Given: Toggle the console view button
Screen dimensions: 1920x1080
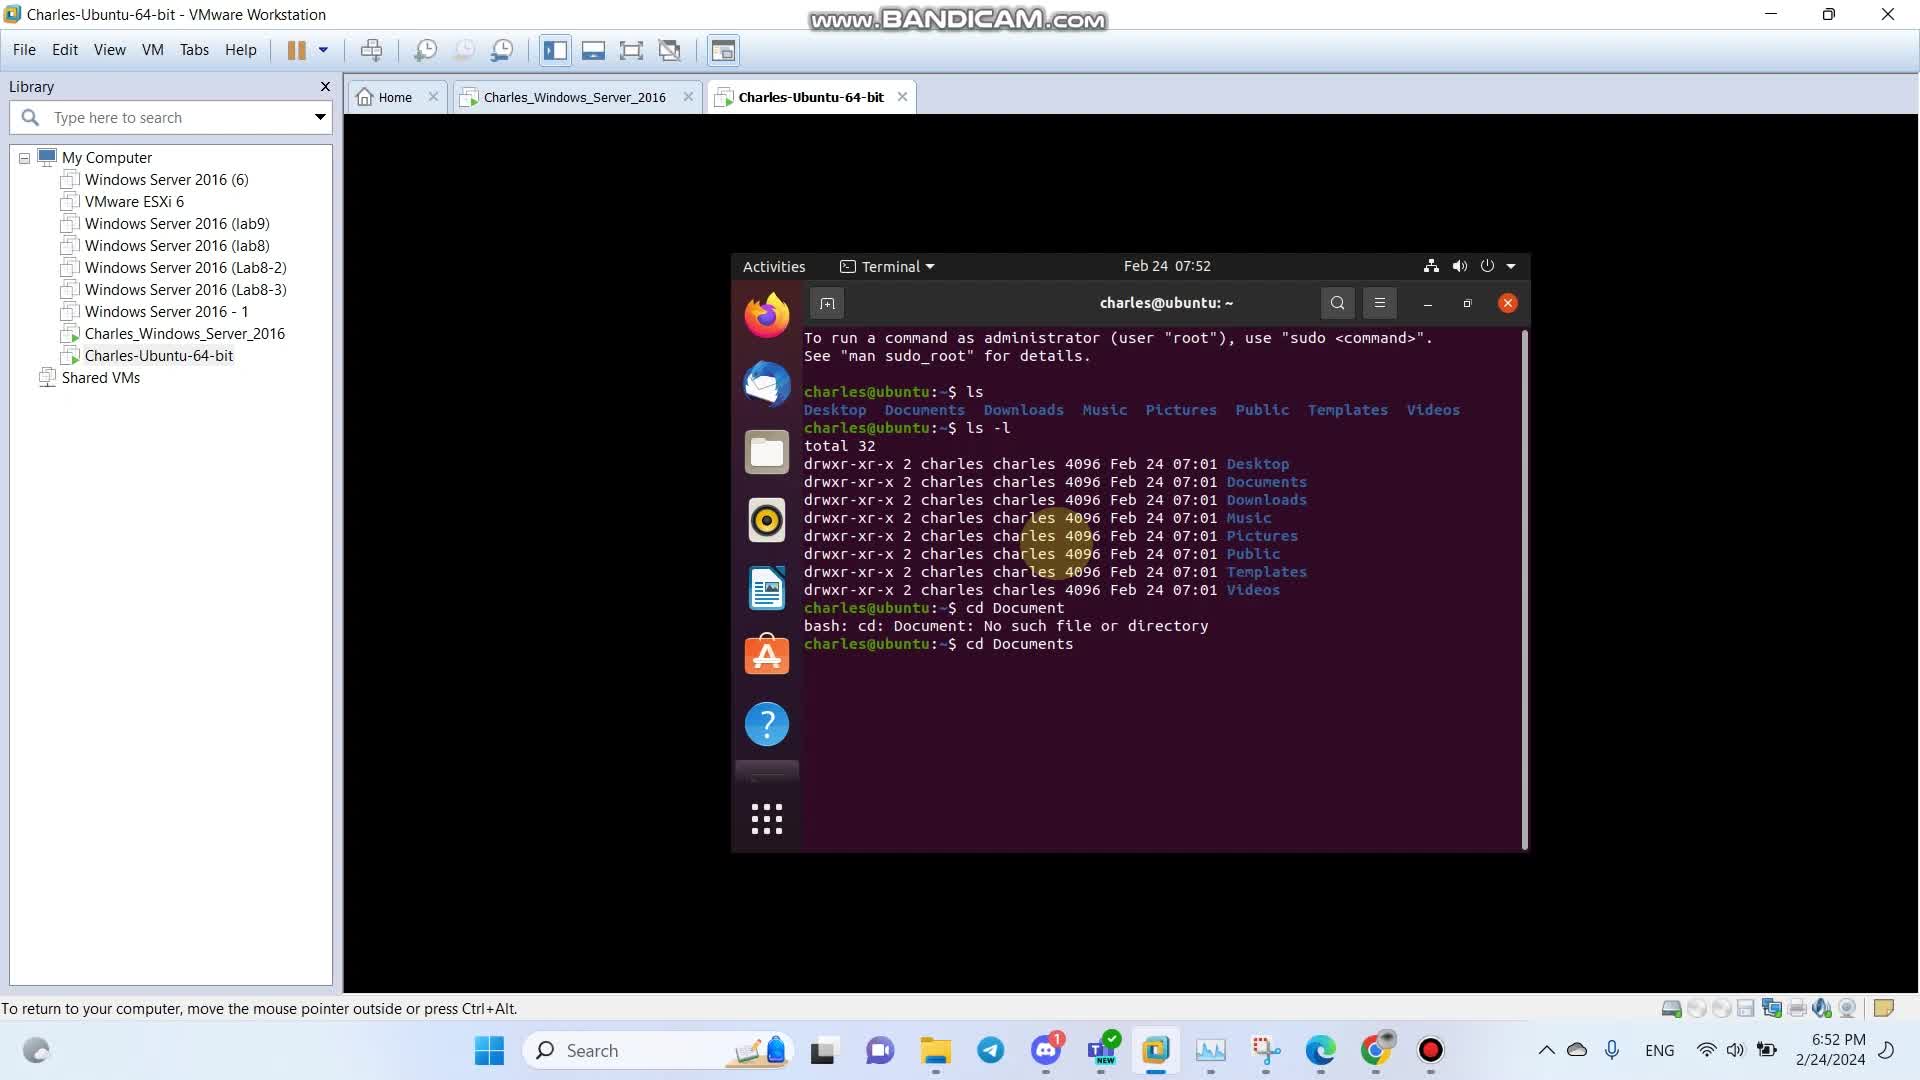Looking at the screenshot, I should click(723, 50).
